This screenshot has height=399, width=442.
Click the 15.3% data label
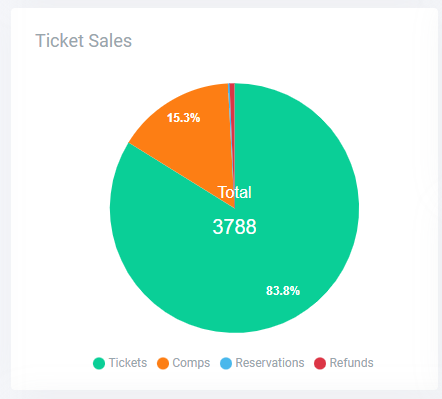(183, 118)
